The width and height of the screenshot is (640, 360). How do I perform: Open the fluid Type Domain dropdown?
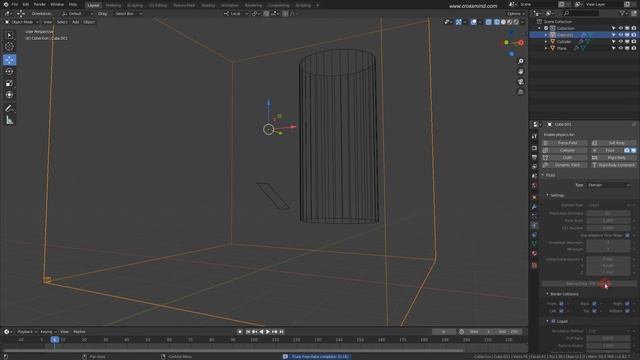click(609, 185)
